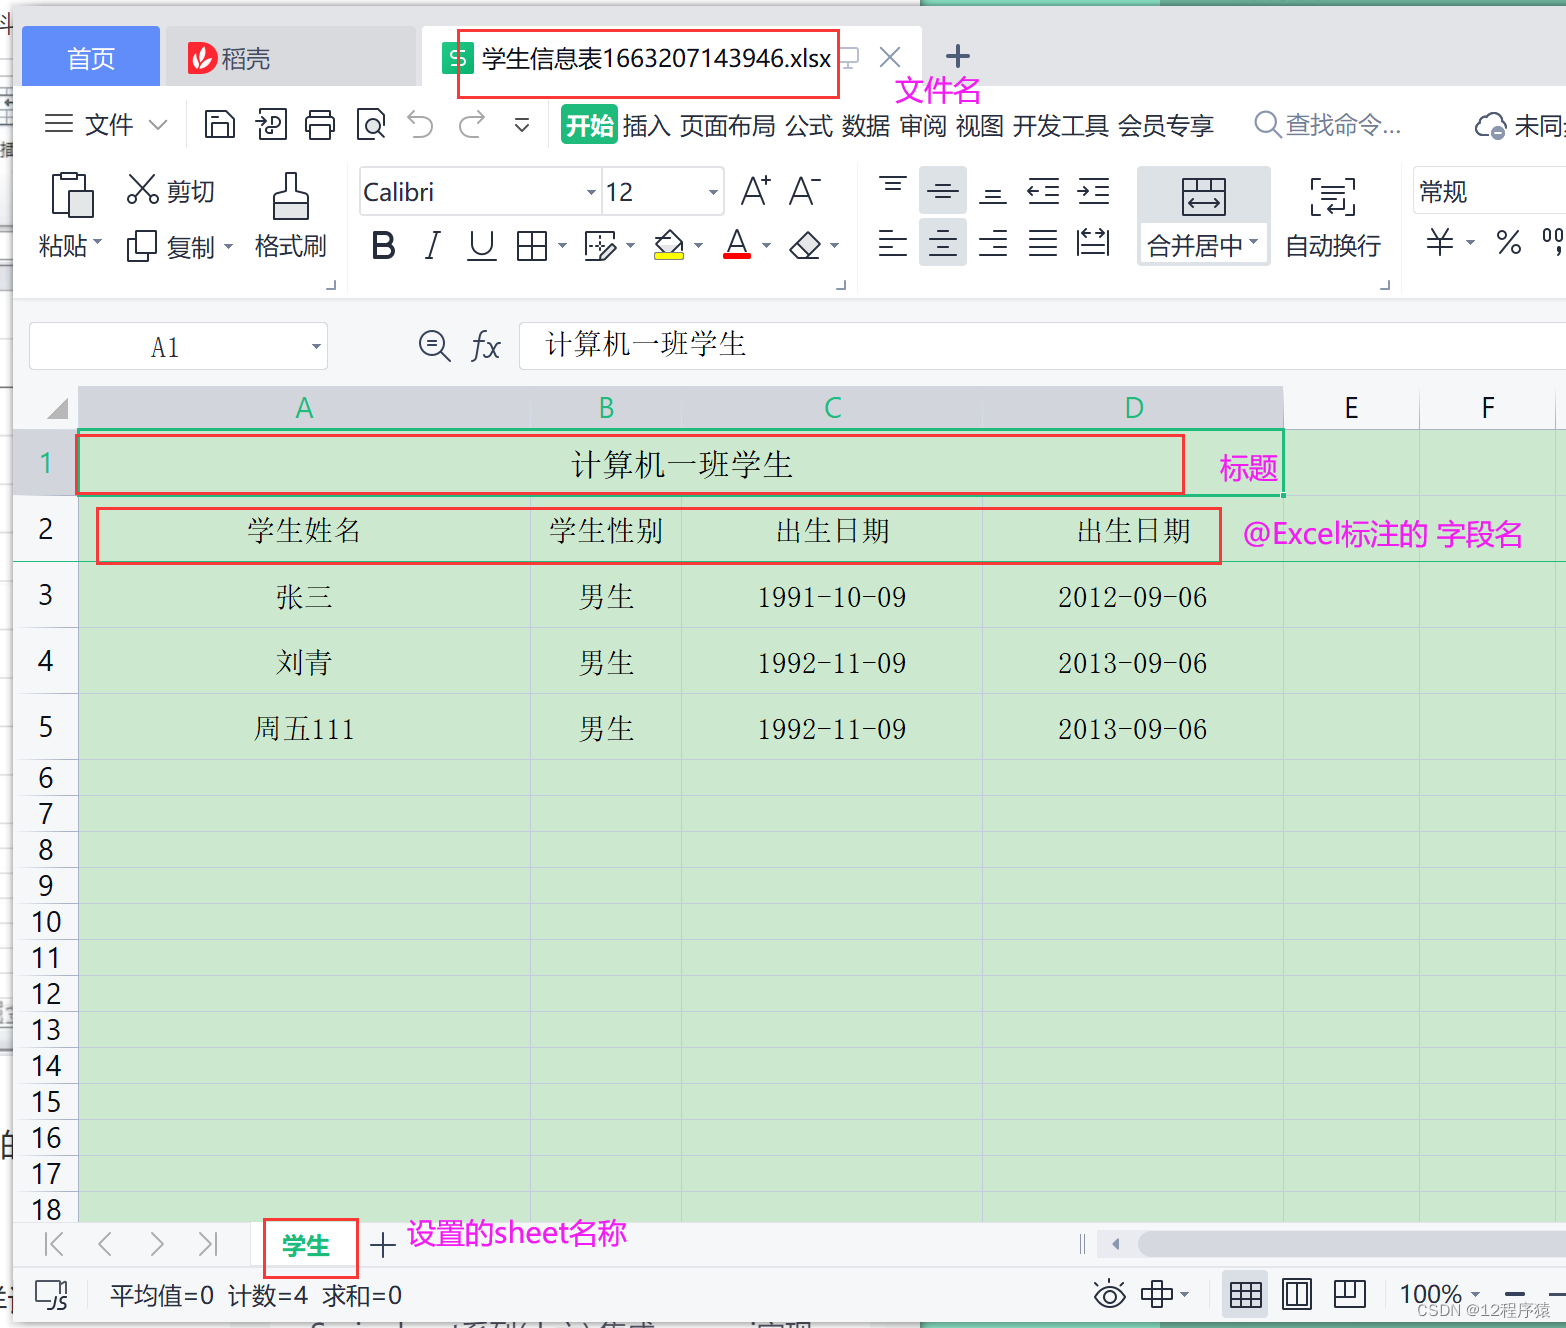Click the Undo arrow
Viewport: 1566px width, 1328px height.
(x=421, y=125)
